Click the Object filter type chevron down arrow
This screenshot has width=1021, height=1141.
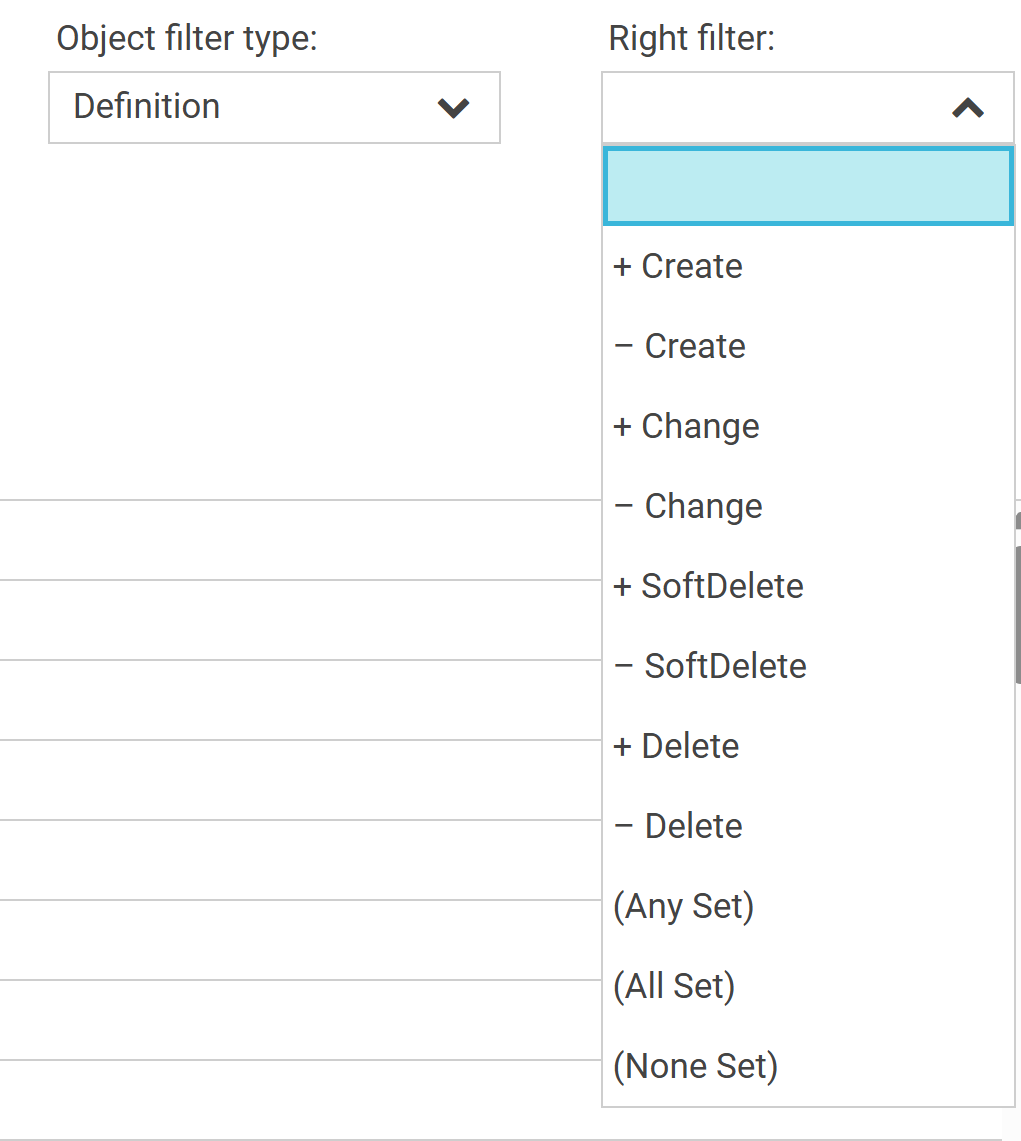(453, 108)
